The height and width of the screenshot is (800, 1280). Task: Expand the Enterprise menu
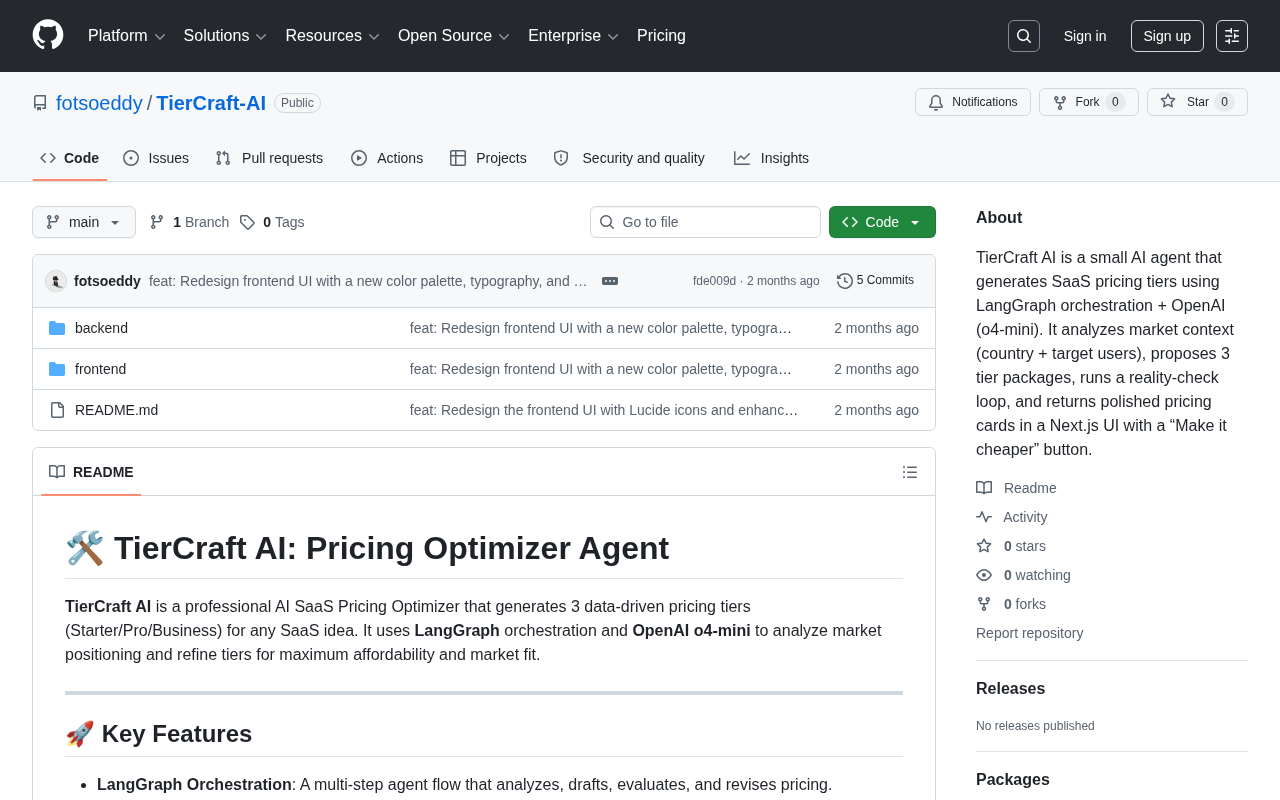573,36
